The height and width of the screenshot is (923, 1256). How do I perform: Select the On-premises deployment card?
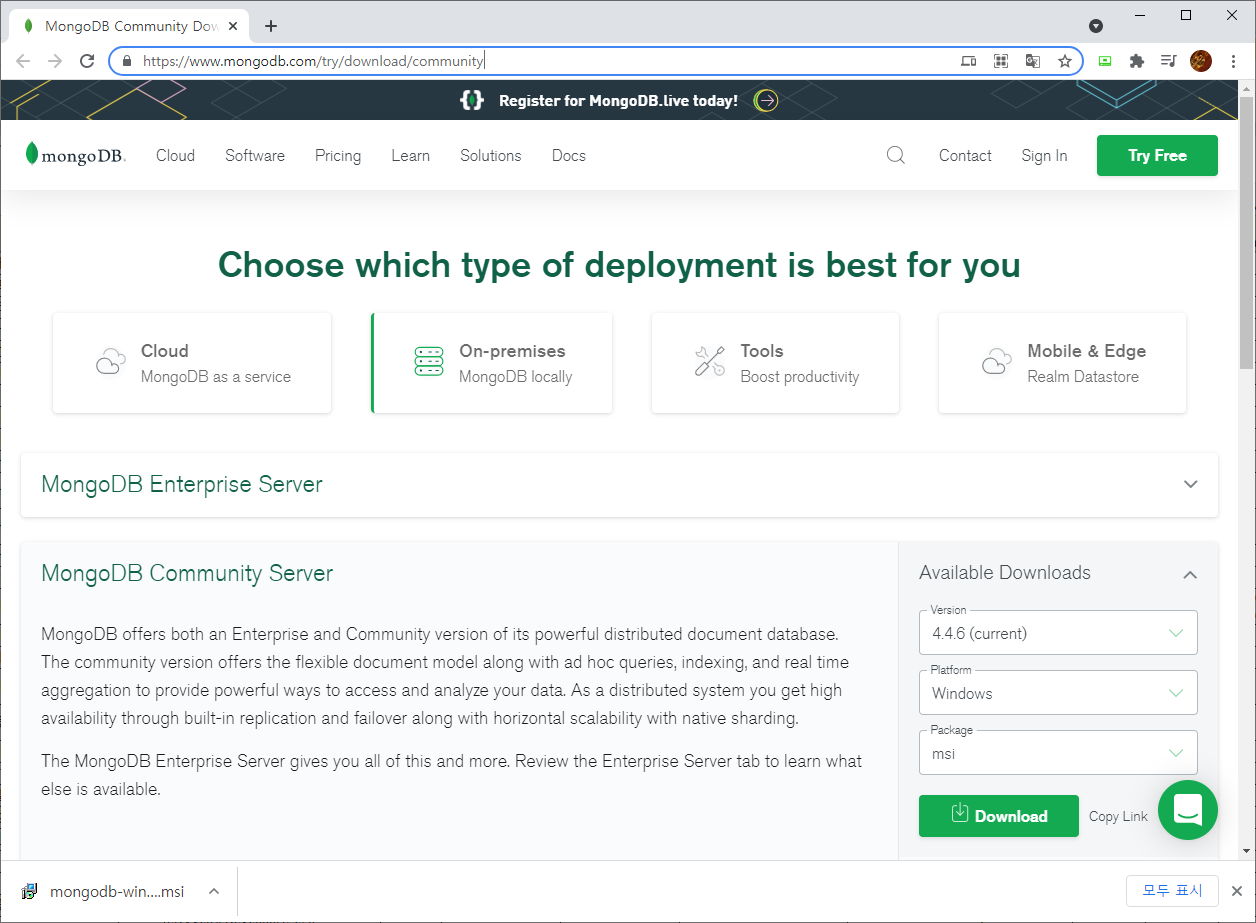point(492,363)
